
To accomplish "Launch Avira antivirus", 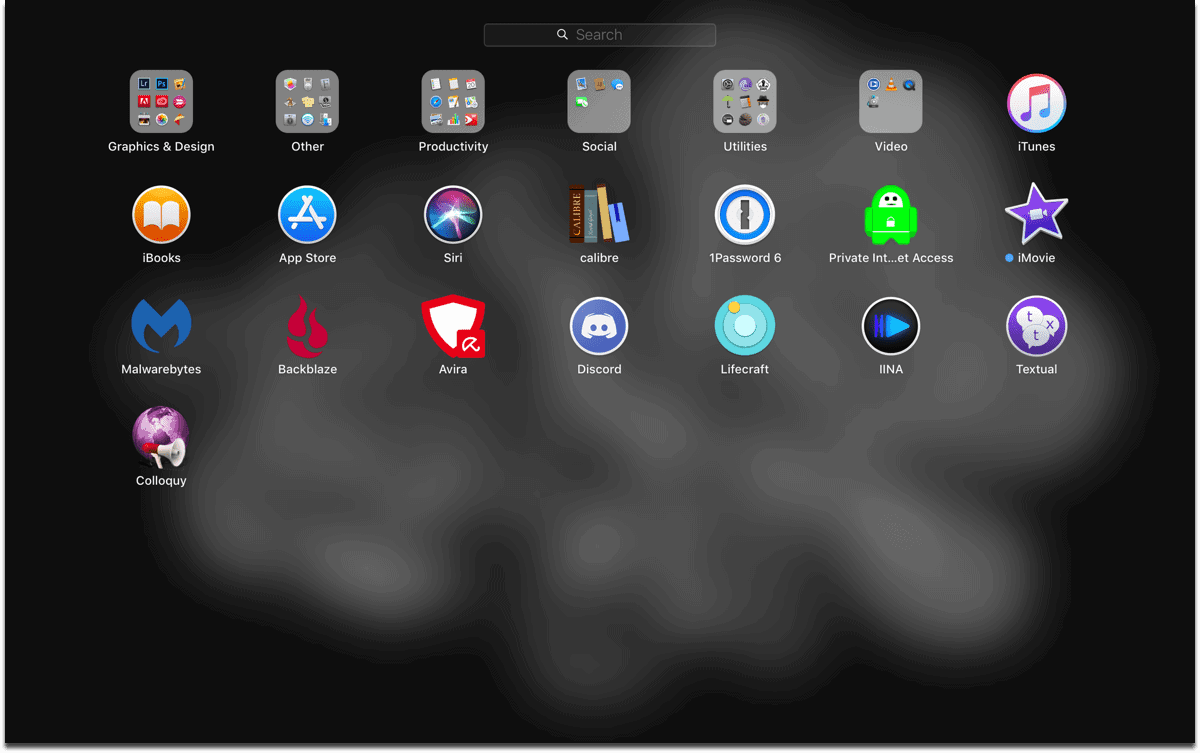I will (453, 326).
